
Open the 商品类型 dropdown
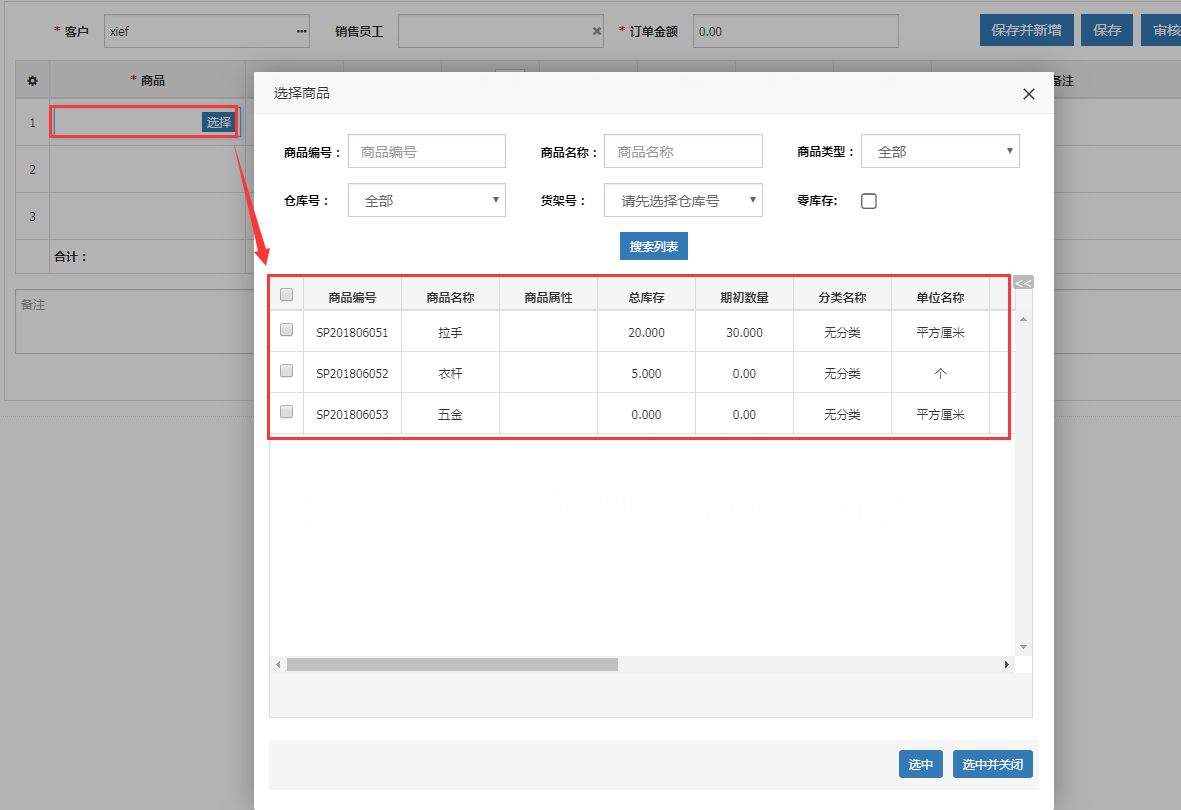(940, 151)
